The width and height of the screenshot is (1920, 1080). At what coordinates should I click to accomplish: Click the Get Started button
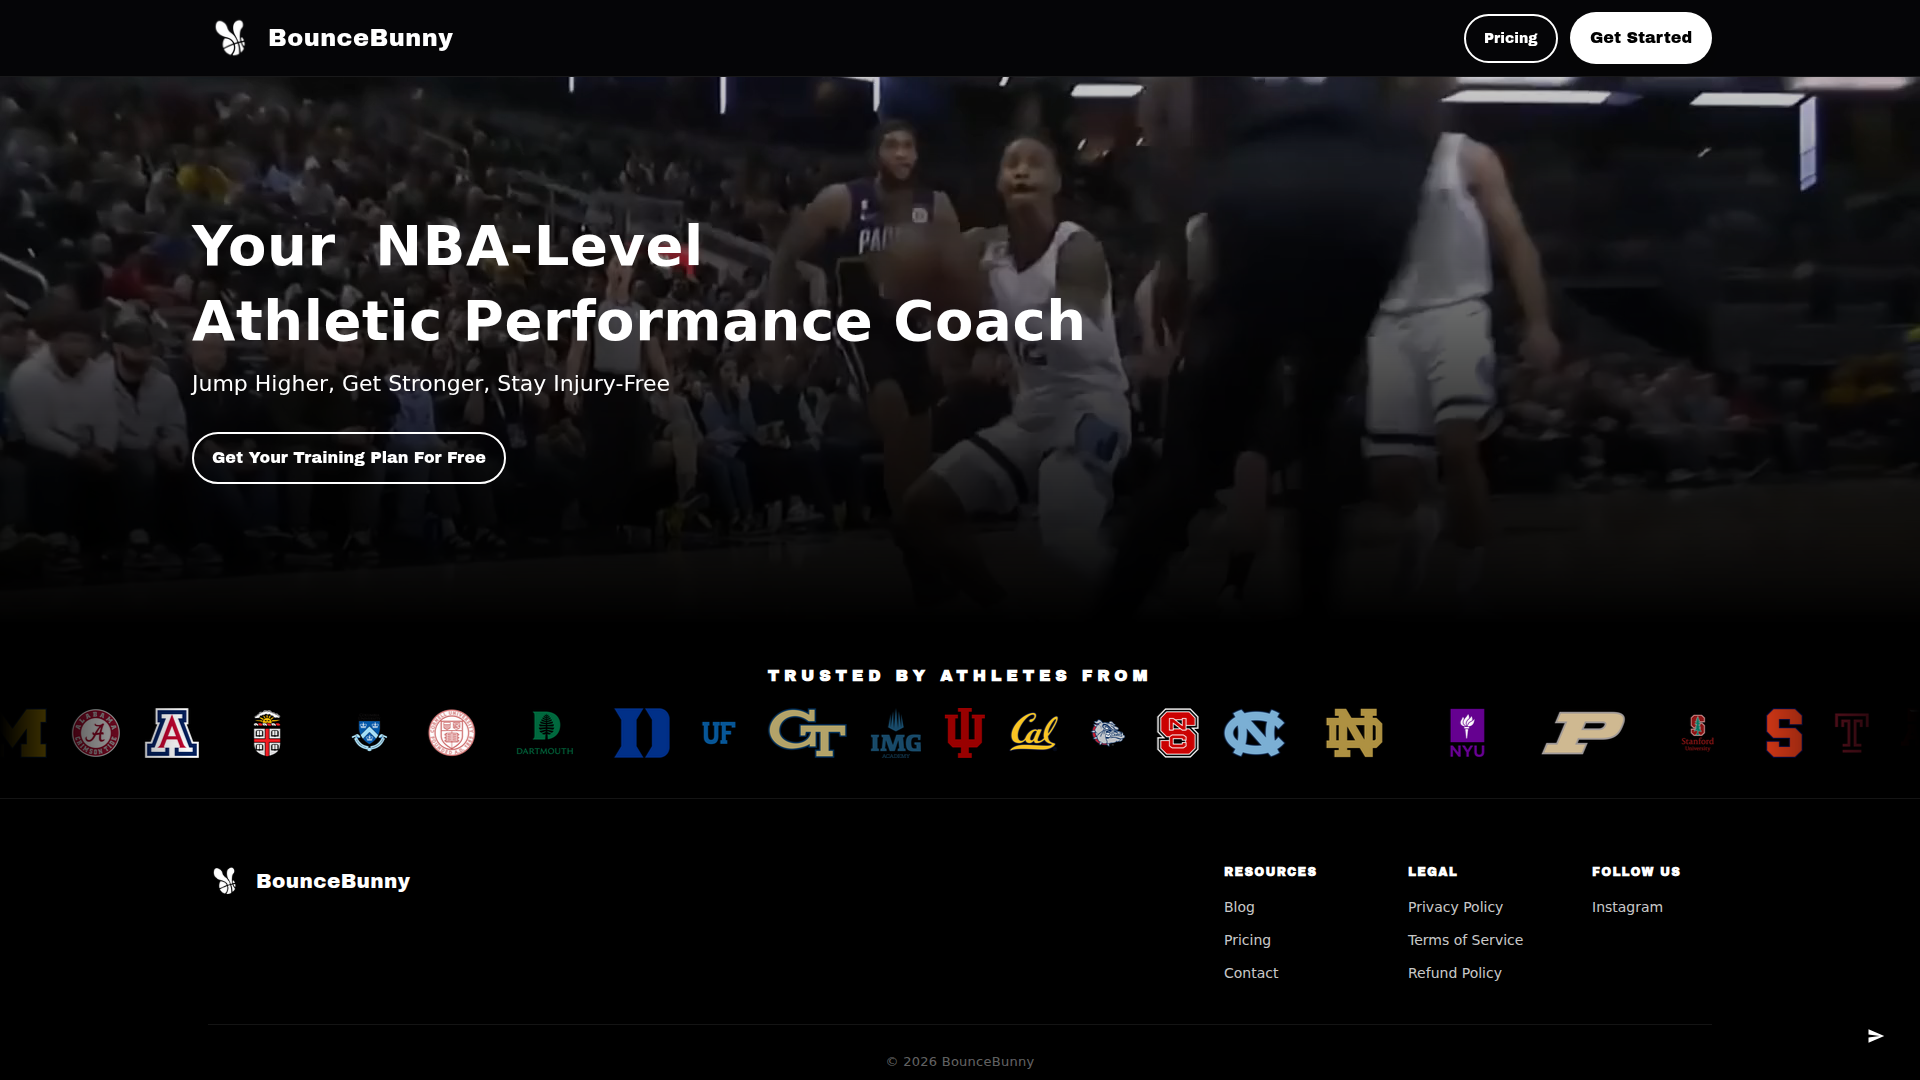(x=1640, y=38)
